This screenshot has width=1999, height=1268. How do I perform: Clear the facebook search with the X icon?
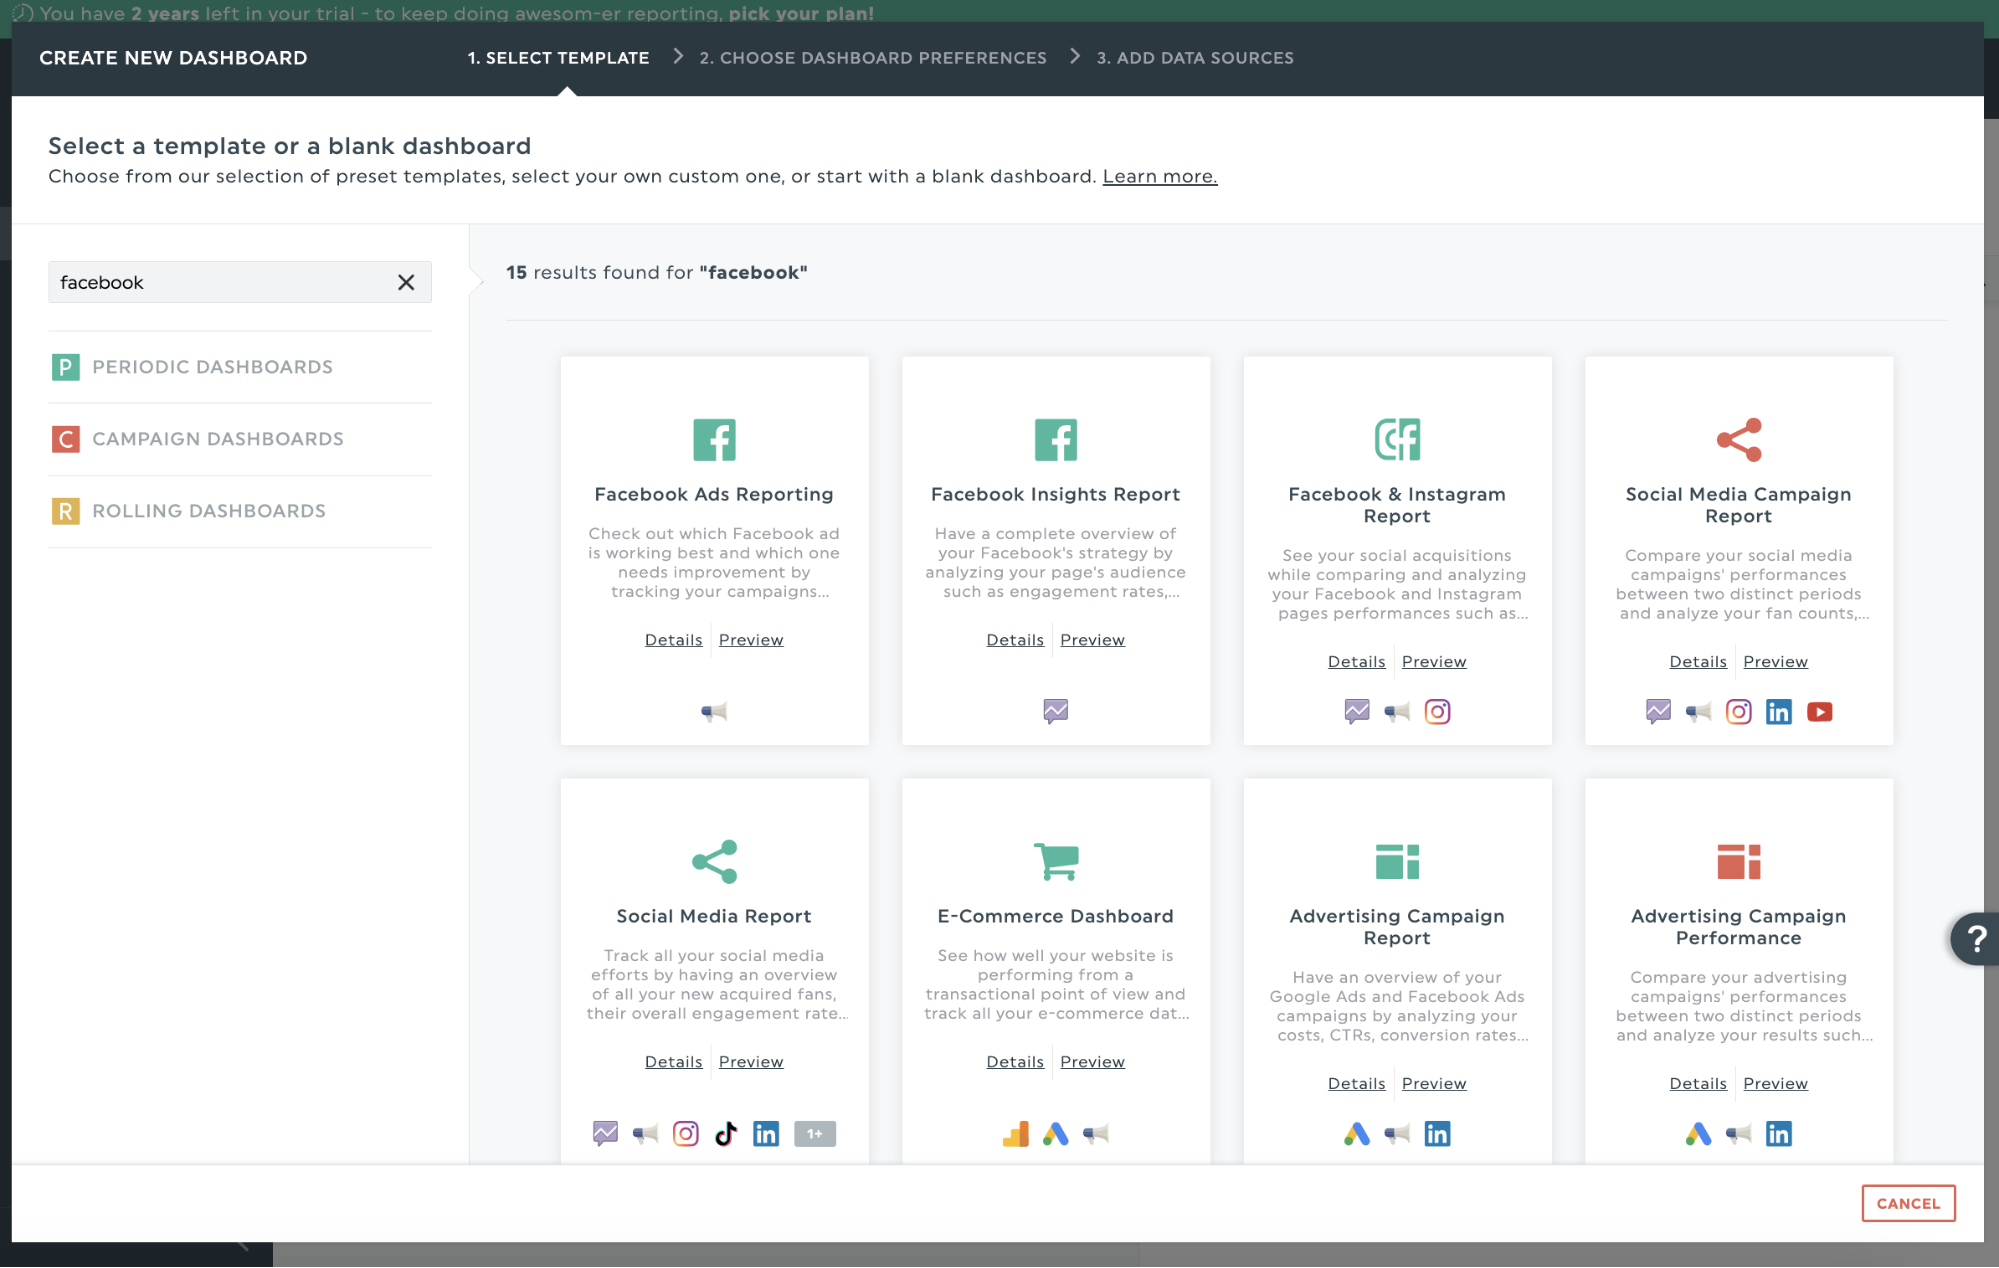406,283
